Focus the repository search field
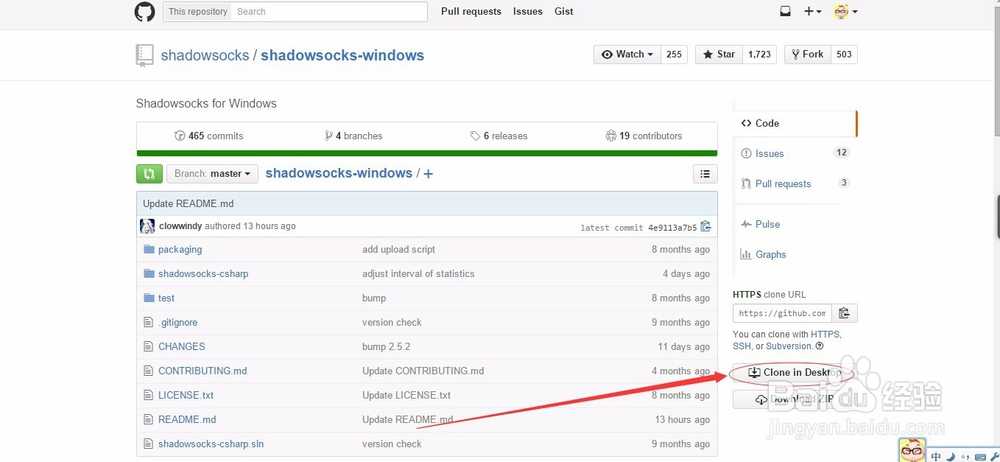Viewport: 1000px width, 462px height. [329, 11]
